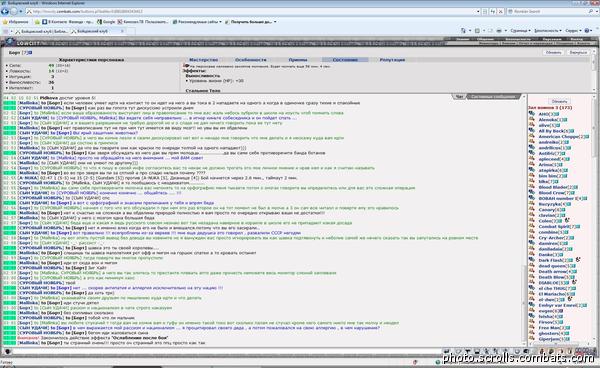Click Обновить above the user list
This screenshot has width=600, height=368.
point(559,102)
